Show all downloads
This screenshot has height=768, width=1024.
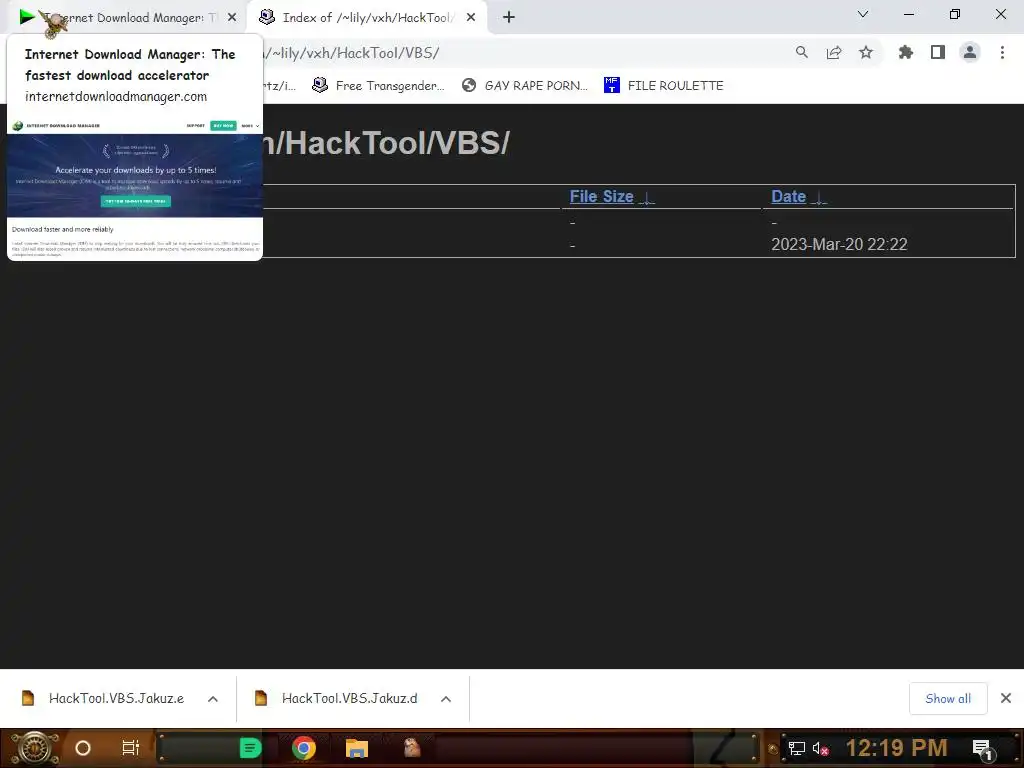[948, 699]
